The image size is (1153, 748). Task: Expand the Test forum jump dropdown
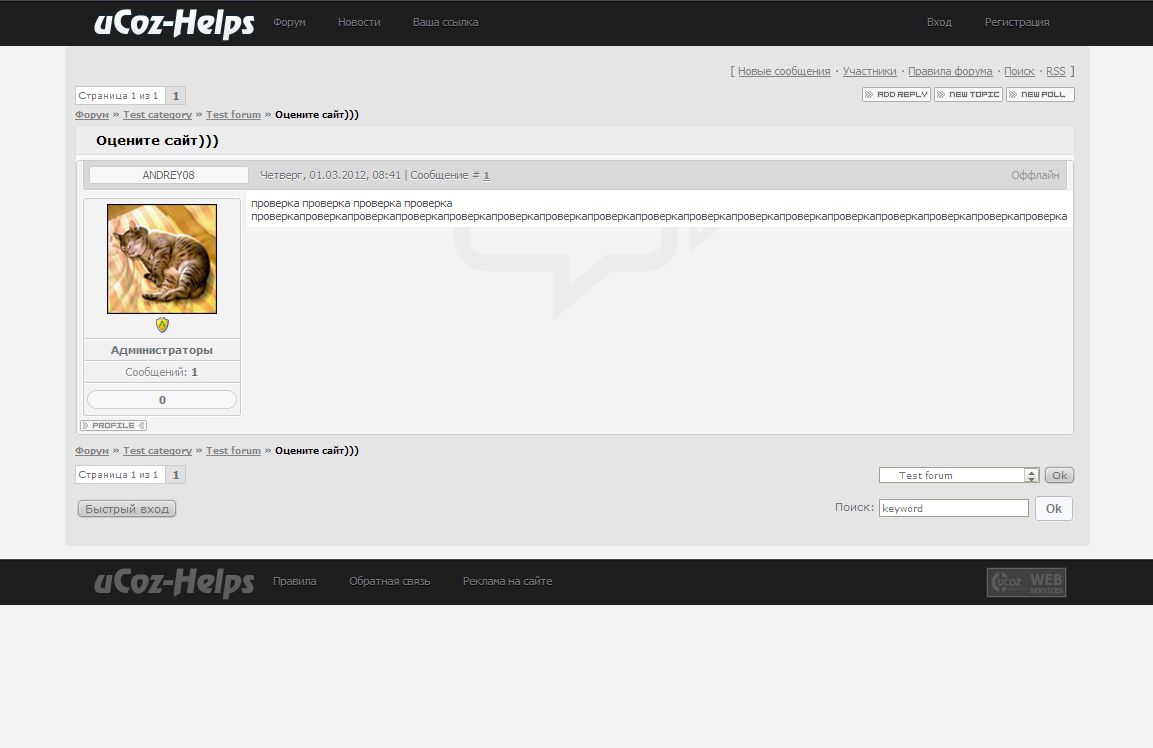pyautogui.click(x=1032, y=476)
